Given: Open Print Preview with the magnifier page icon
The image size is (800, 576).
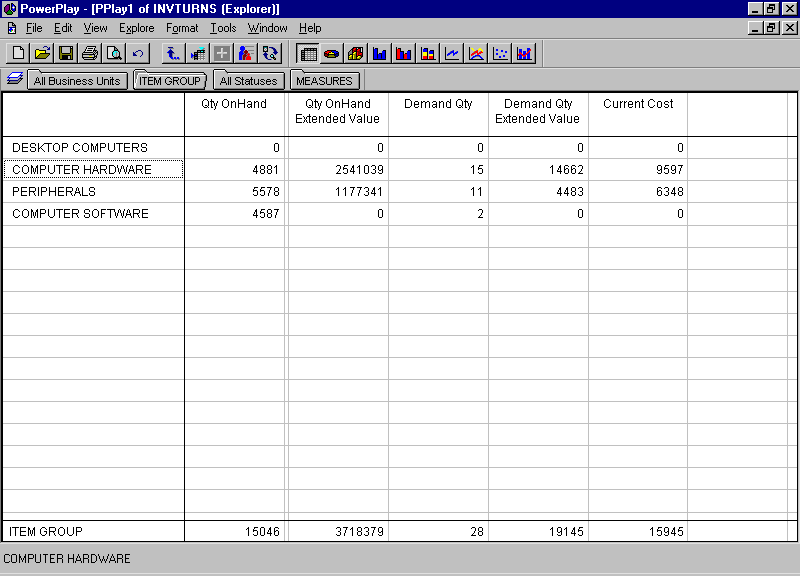Looking at the screenshot, I should tap(114, 53).
